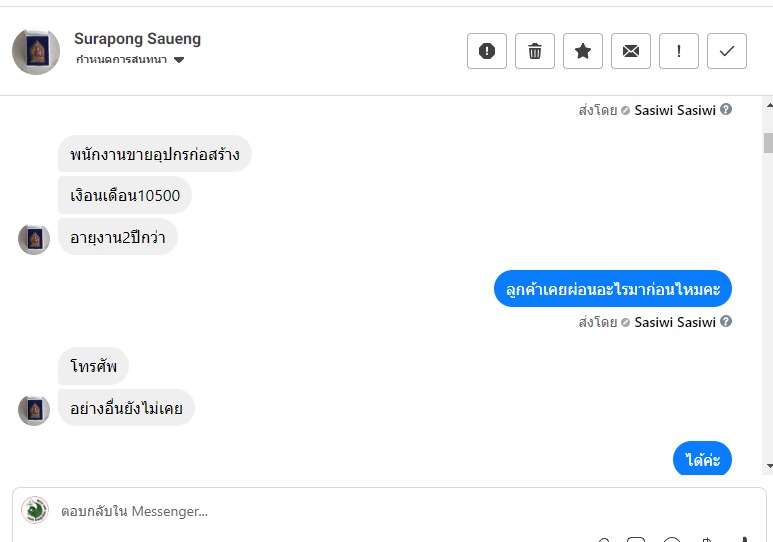The image size is (773, 542).
Task: Click sender avatar next to อายุงาน2ปีกว่า
Action: pos(34,239)
